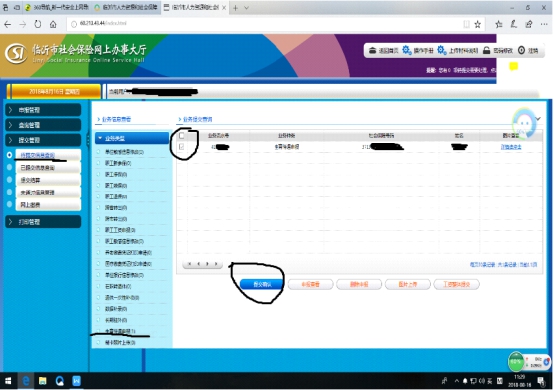Image resolution: width=554 pixels, height=390 pixels.
Task: Click the 图片上传 button
Action: [408, 284]
